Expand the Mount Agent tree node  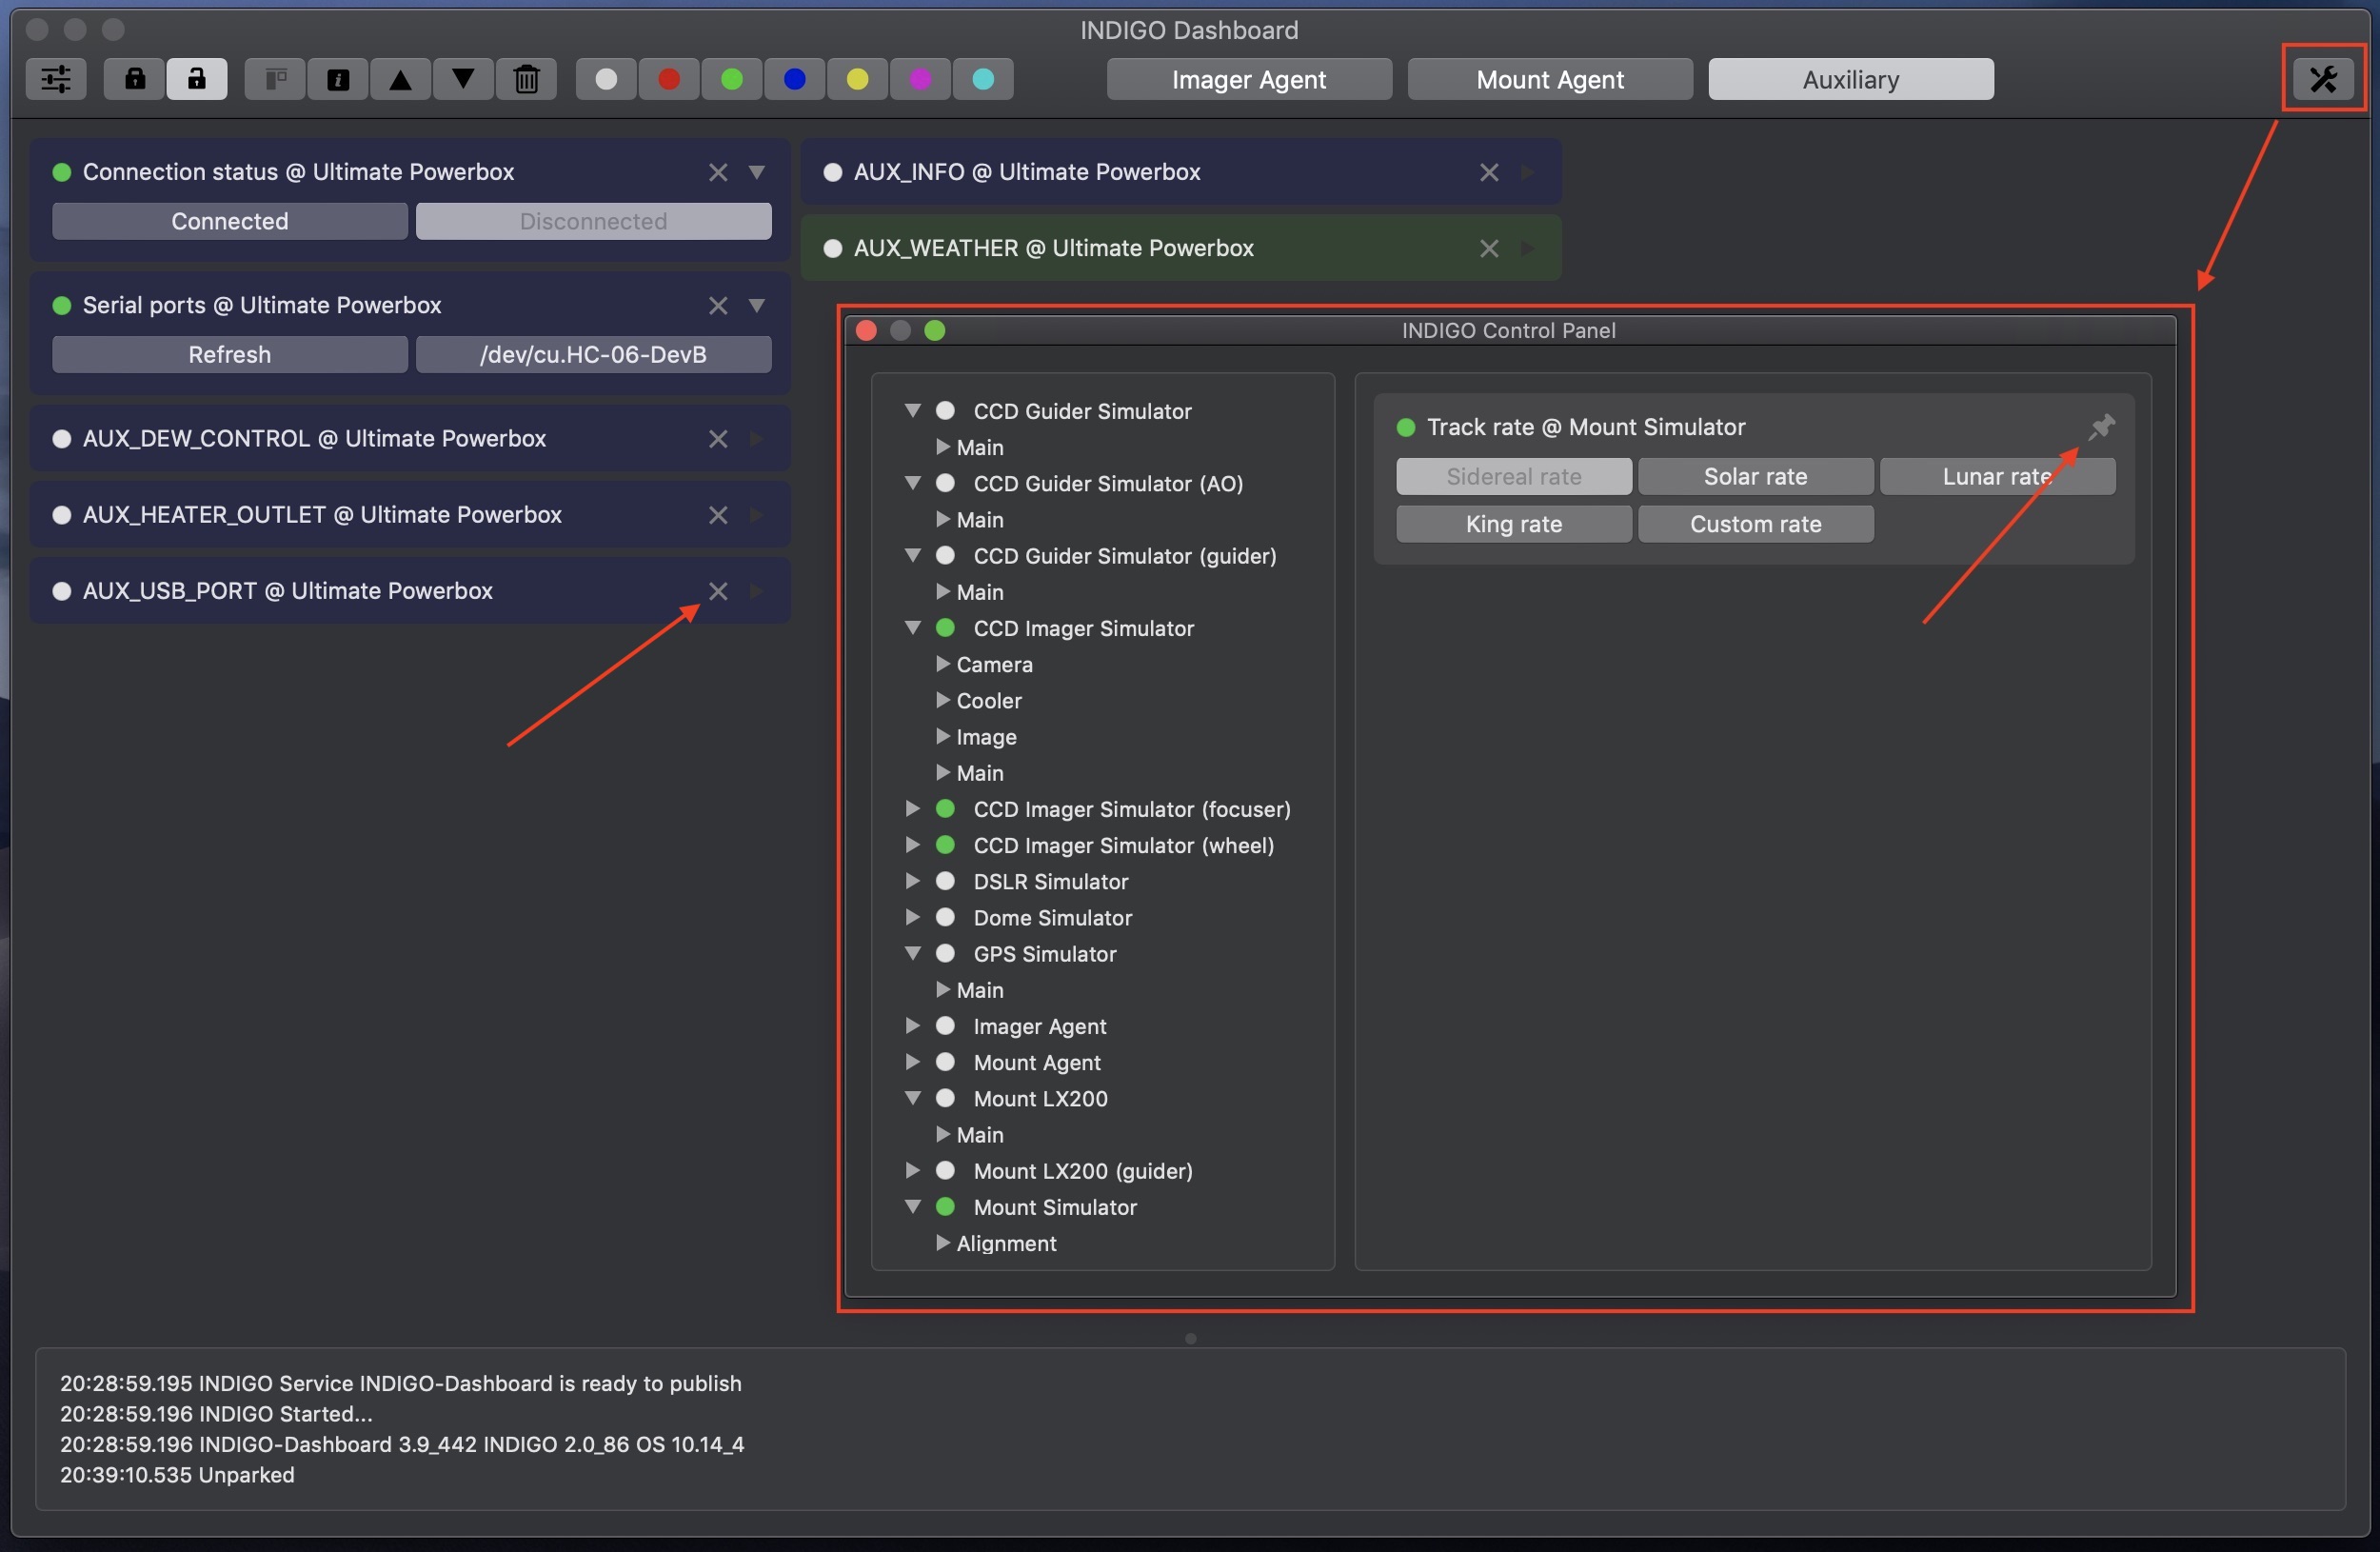(x=912, y=1061)
